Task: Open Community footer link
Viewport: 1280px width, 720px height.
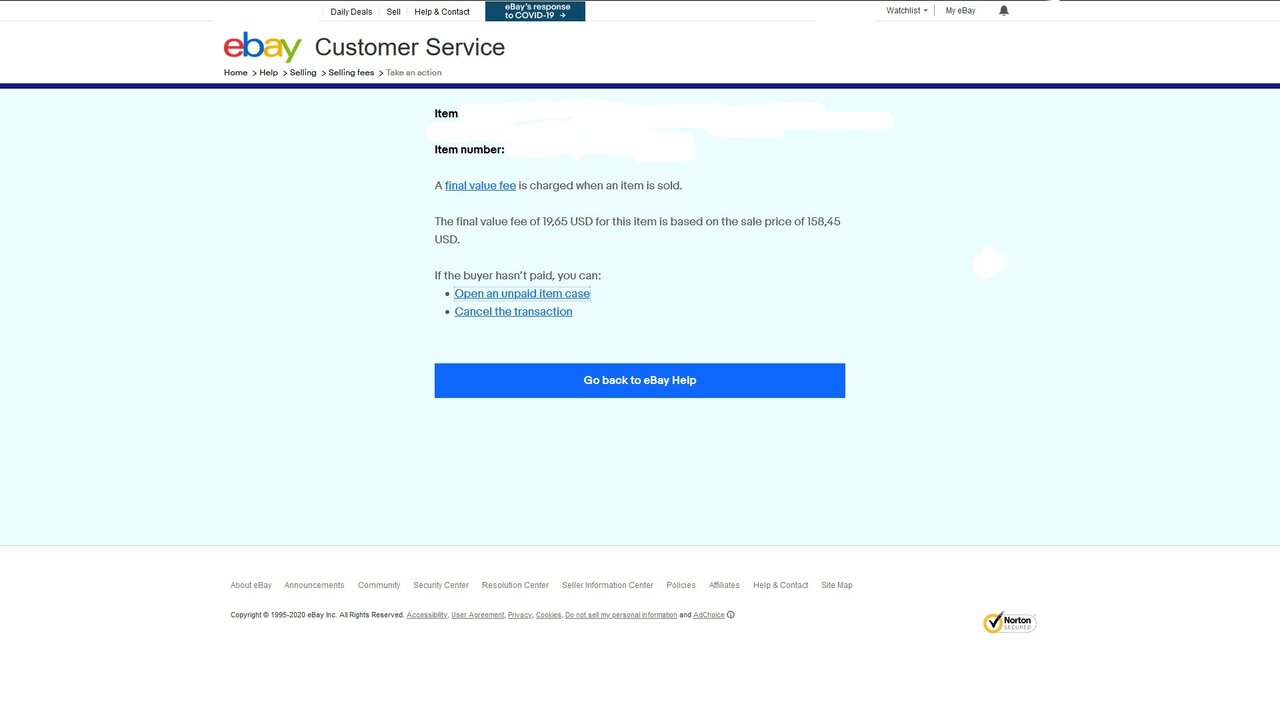Action: point(379,586)
